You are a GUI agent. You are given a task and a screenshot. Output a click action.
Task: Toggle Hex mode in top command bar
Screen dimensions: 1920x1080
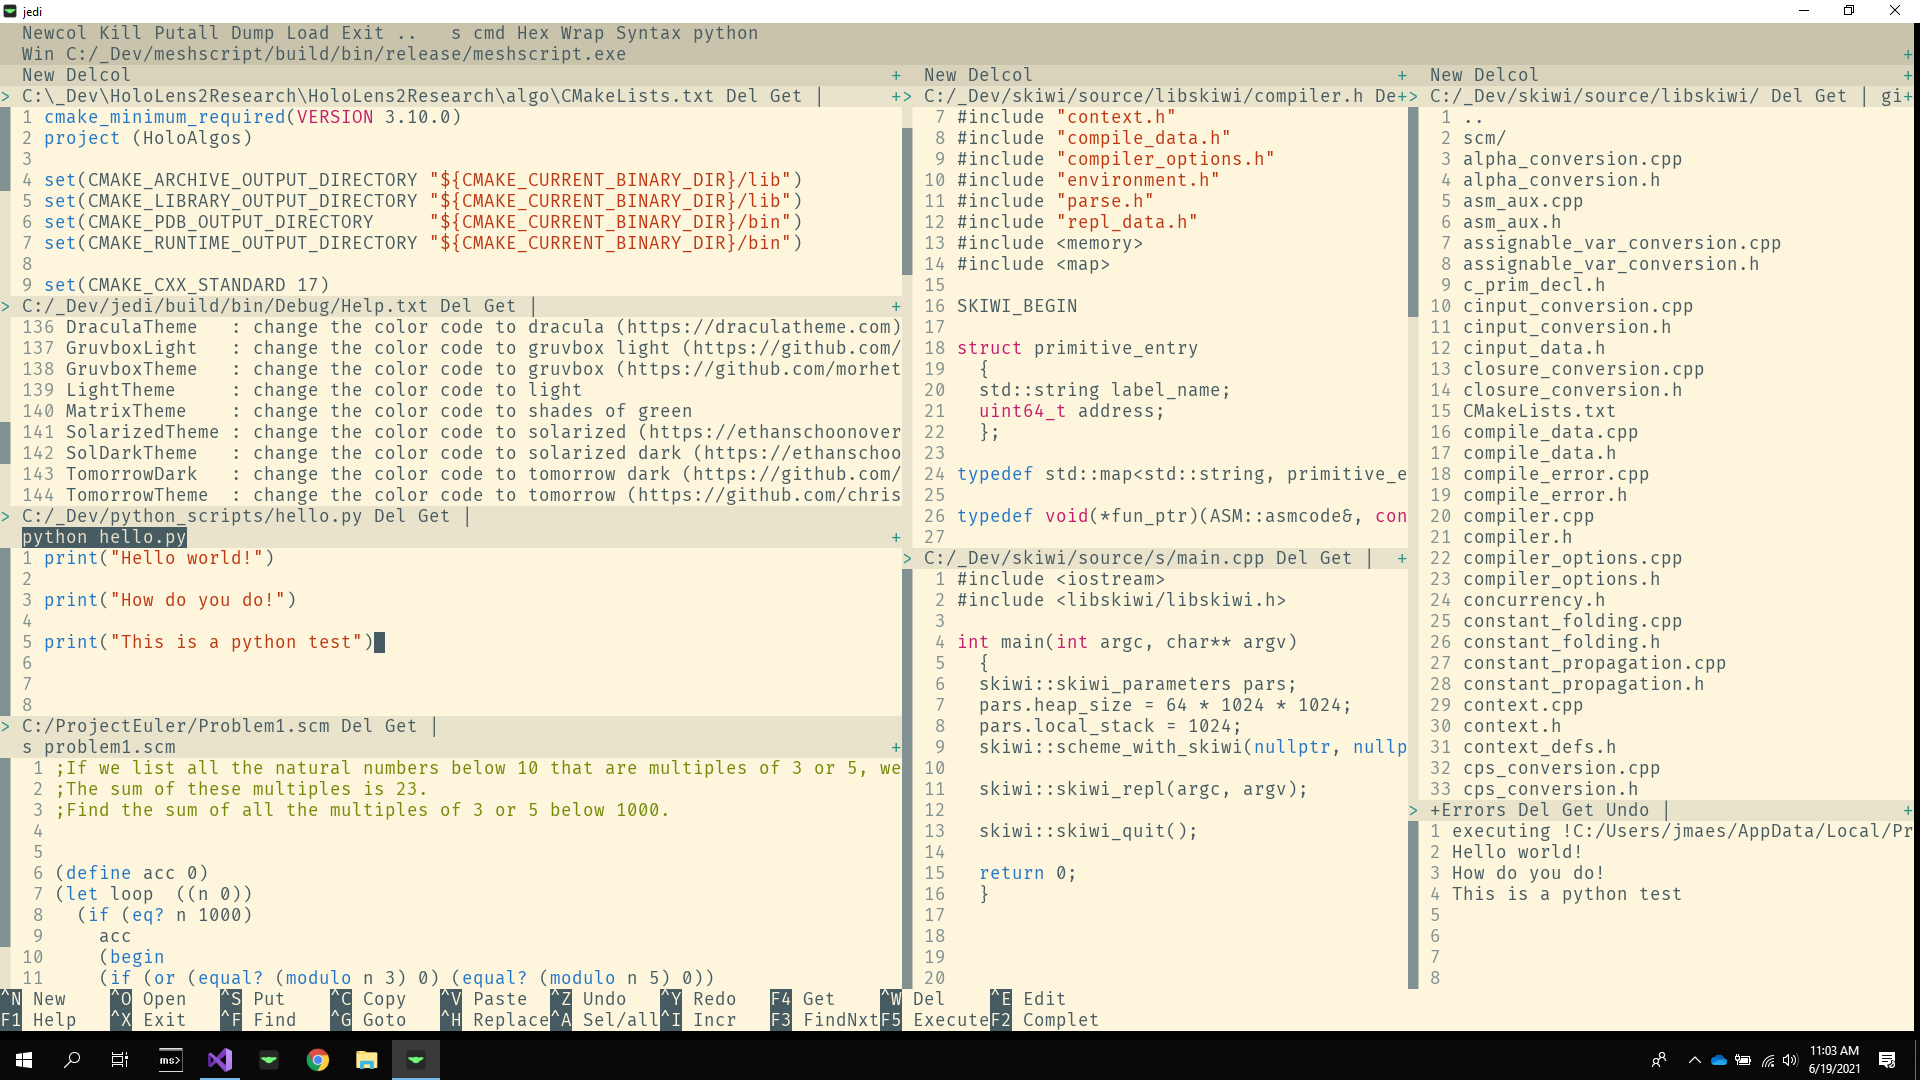[532, 33]
